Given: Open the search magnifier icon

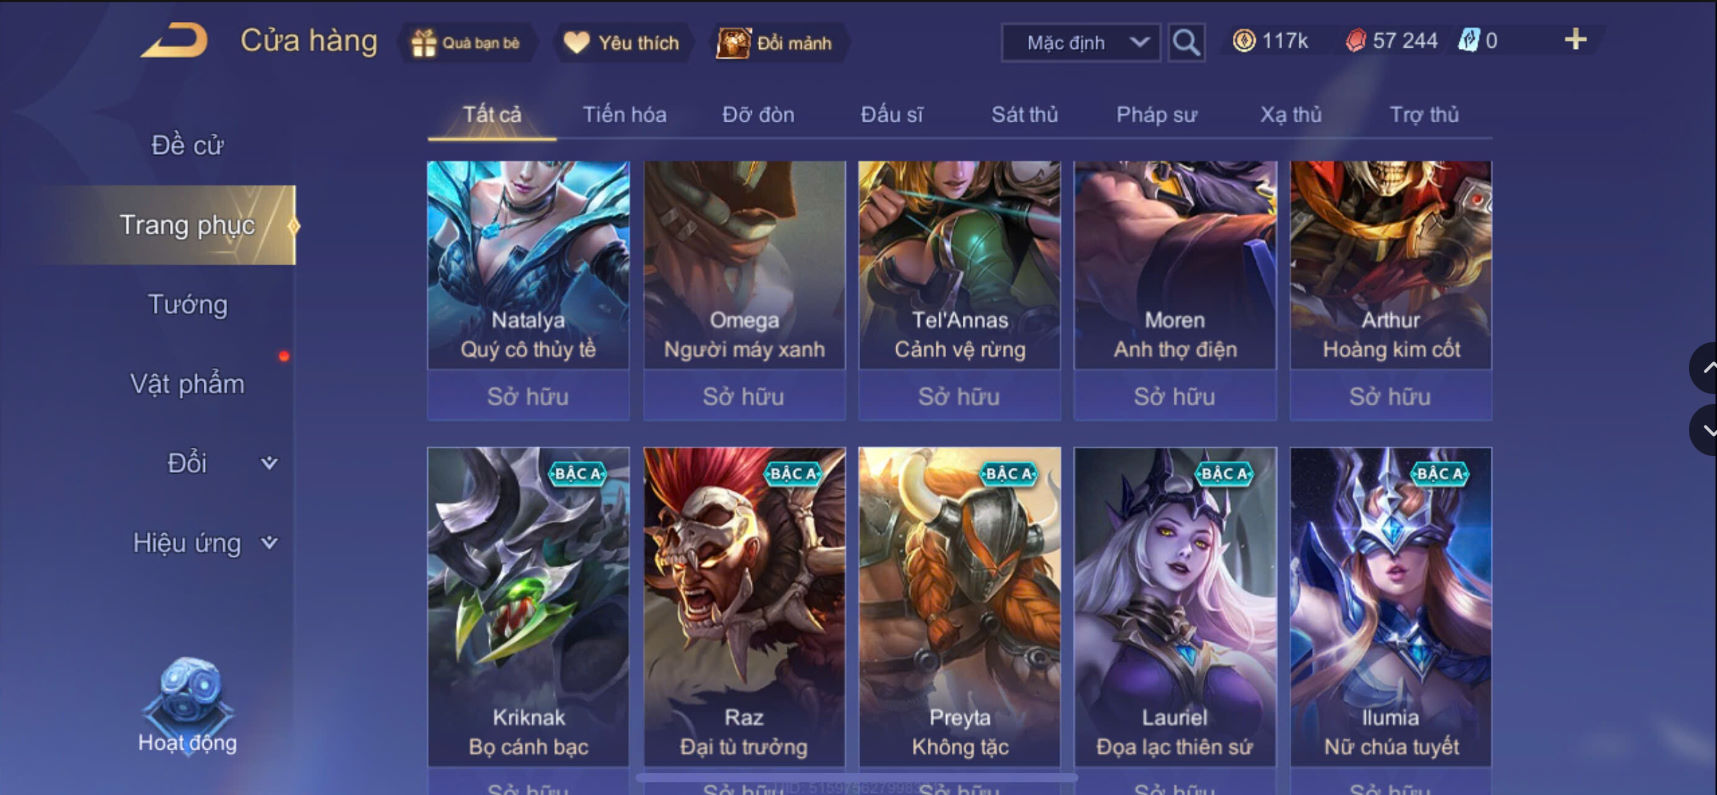Looking at the screenshot, I should click(x=1186, y=42).
